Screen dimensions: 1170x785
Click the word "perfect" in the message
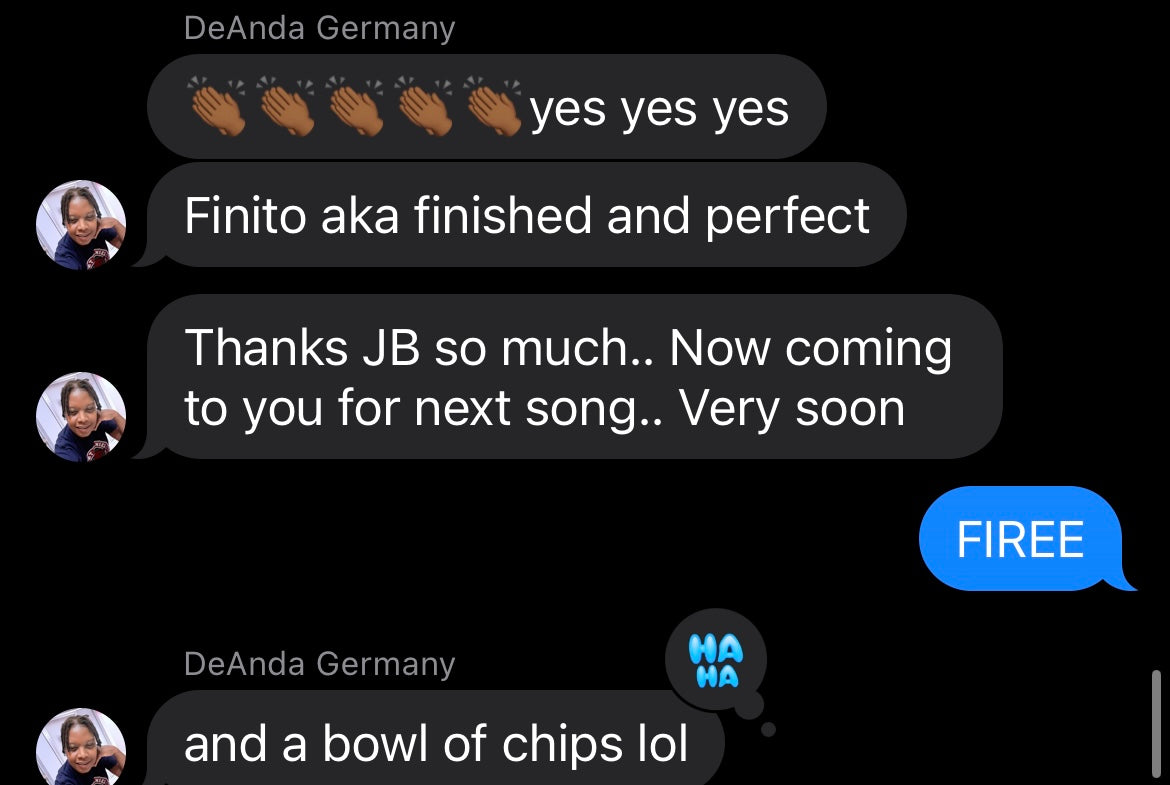[x=787, y=215]
